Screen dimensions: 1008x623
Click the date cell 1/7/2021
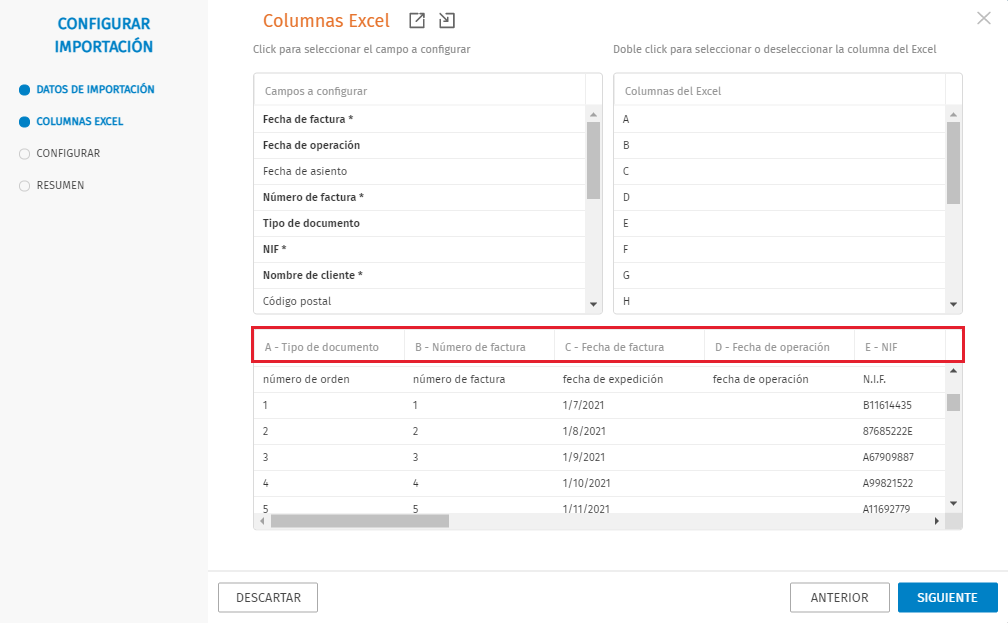point(629,406)
